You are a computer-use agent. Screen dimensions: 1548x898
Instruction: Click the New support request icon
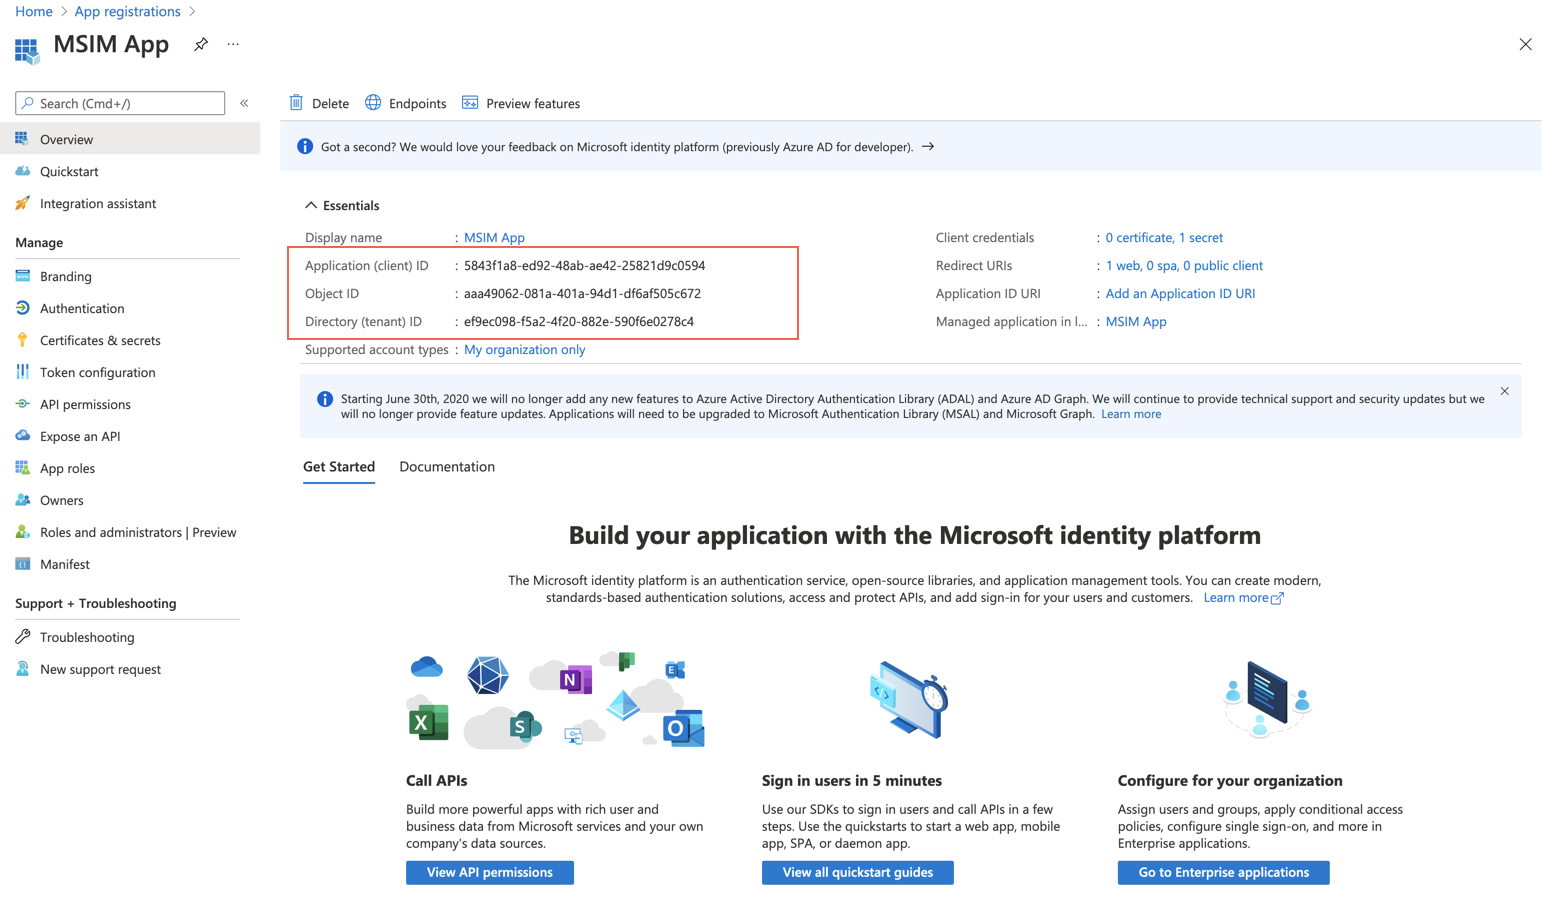click(x=22, y=669)
